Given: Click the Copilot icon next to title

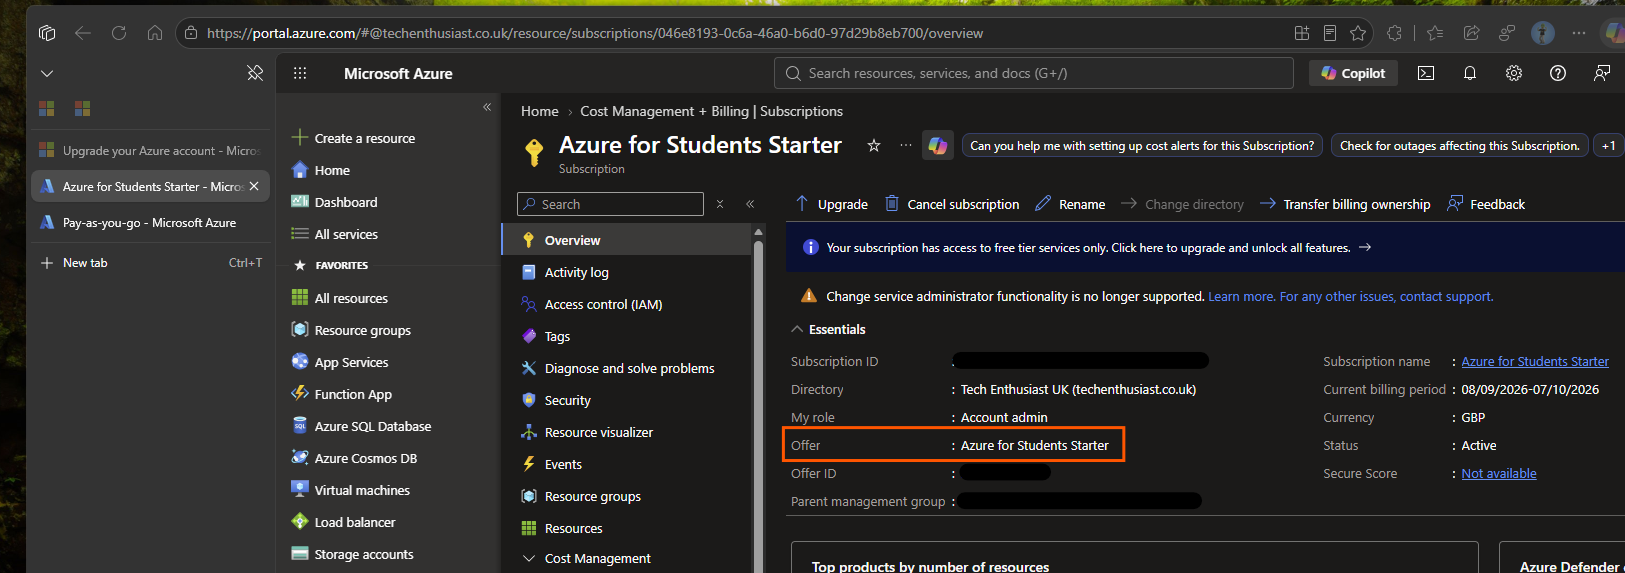Looking at the screenshot, I should pyautogui.click(x=937, y=146).
